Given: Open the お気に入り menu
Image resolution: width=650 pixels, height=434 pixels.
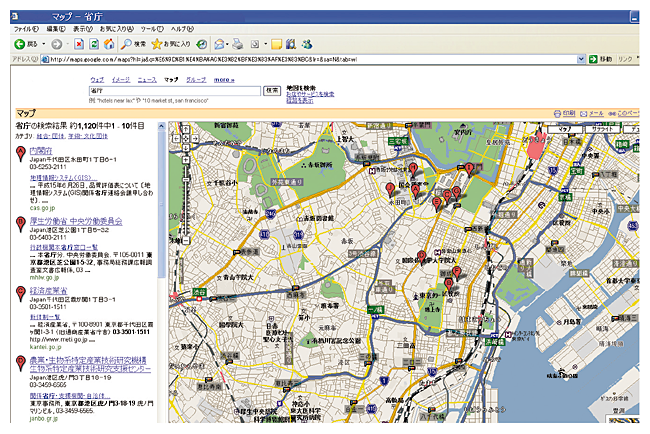Looking at the screenshot, I should click(117, 29).
